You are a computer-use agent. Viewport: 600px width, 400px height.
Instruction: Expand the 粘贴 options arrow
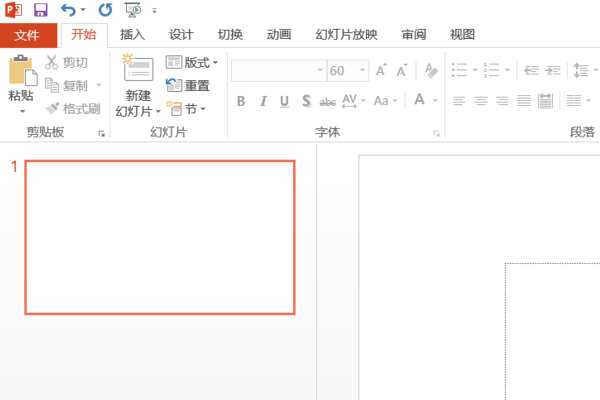pos(22,111)
